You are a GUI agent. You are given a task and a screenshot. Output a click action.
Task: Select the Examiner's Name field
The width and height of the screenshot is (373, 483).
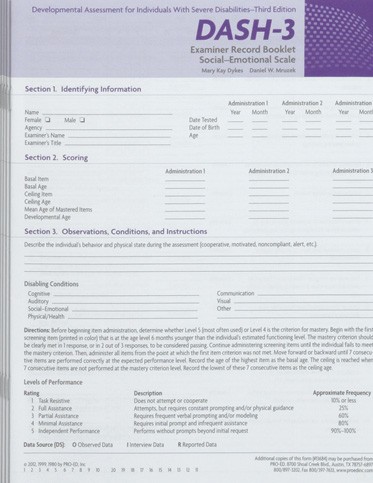coord(119,136)
